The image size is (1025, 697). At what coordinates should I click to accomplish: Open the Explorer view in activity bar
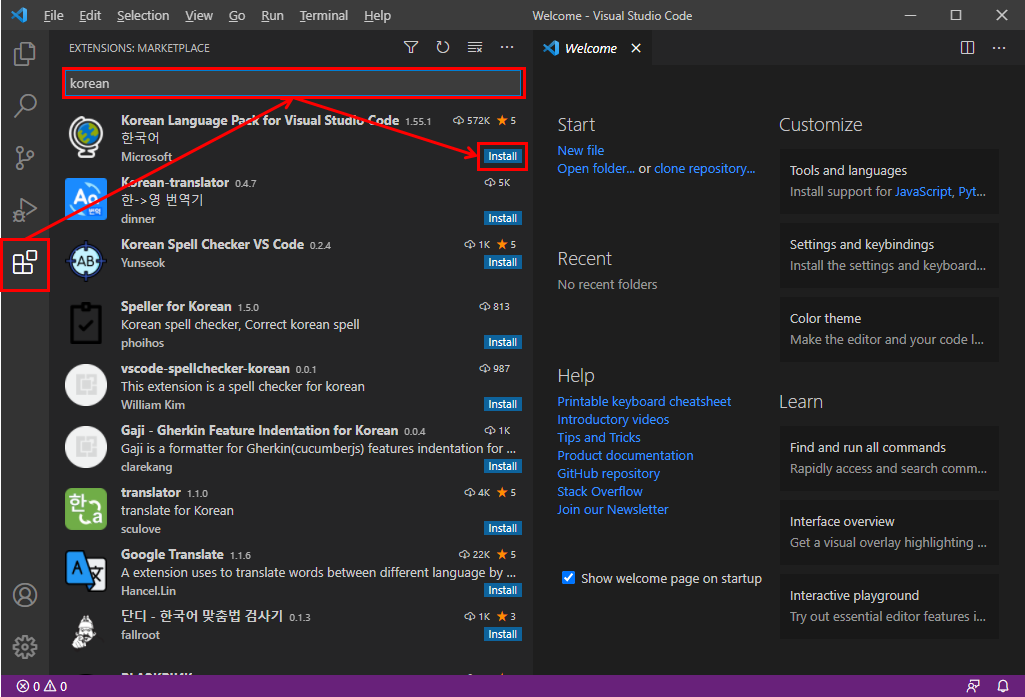(25, 54)
